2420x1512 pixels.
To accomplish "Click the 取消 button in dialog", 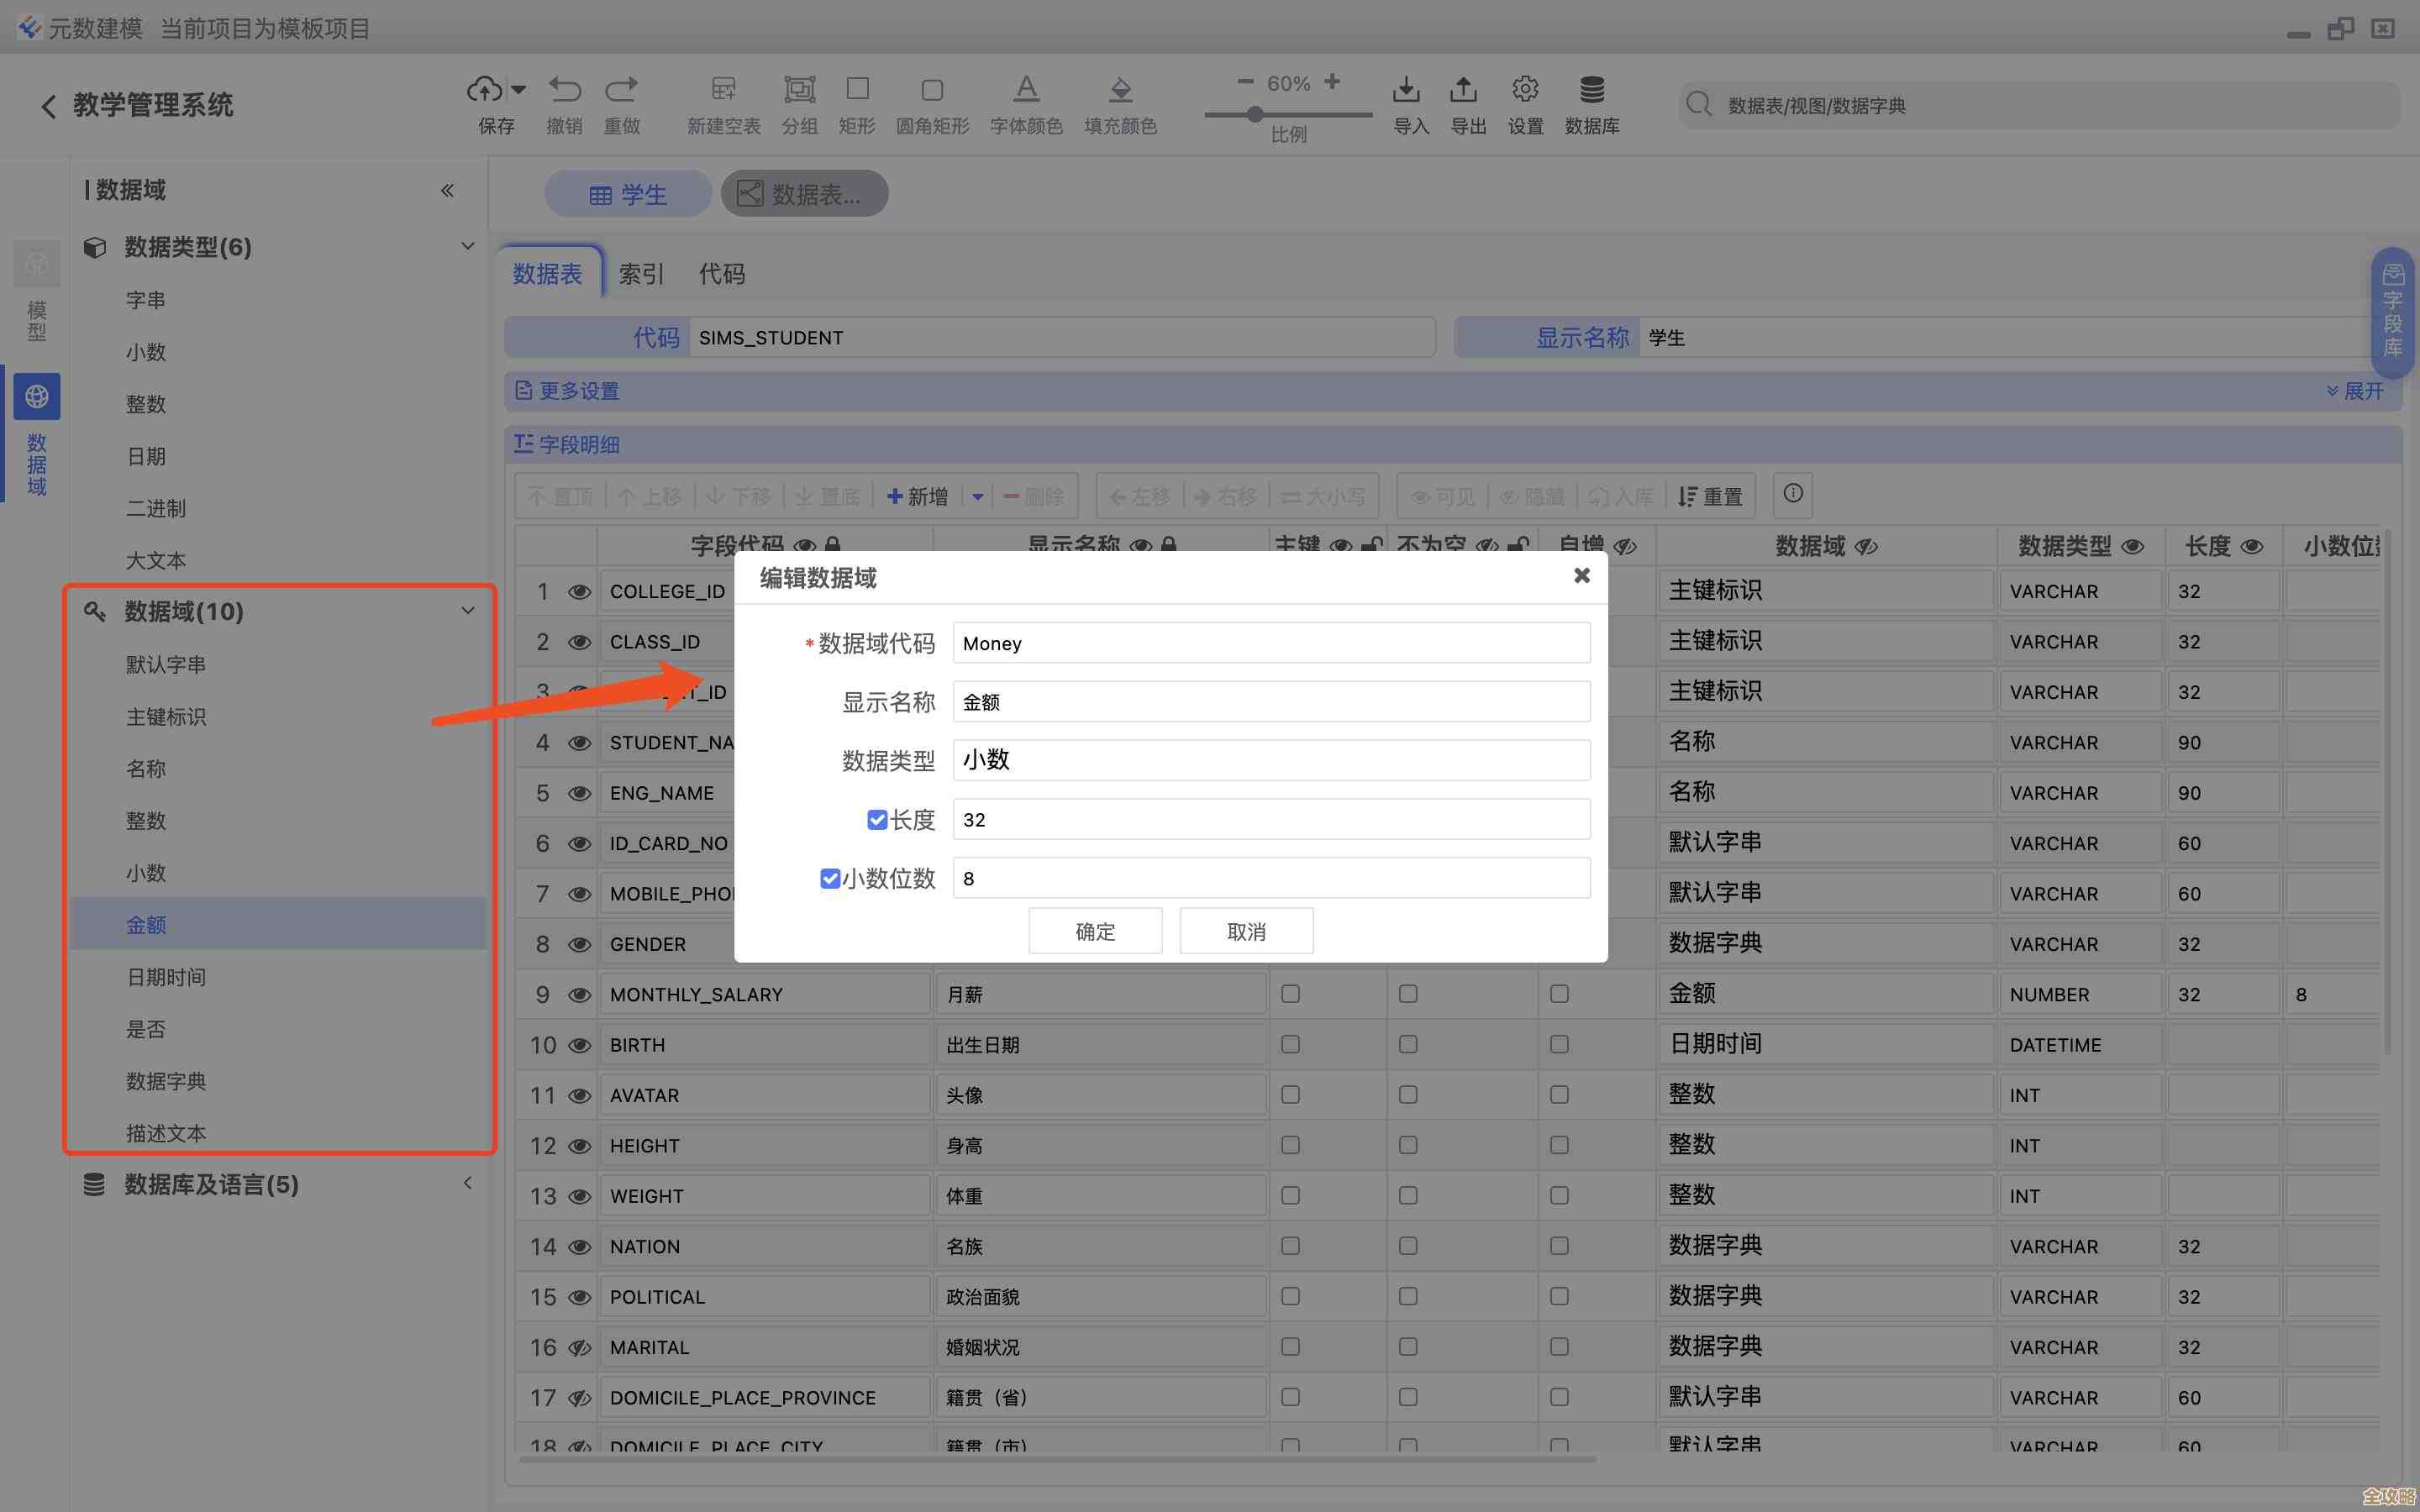I will point(1245,931).
